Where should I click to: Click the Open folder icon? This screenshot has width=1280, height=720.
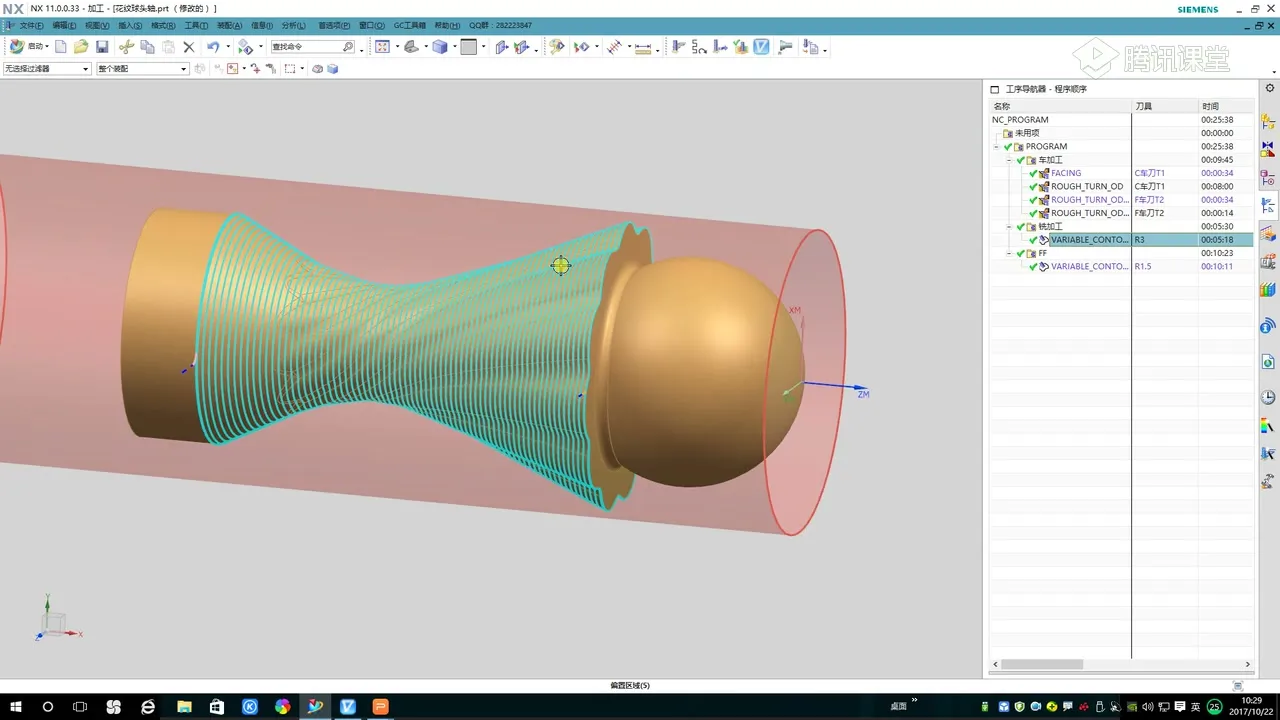[x=81, y=47]
